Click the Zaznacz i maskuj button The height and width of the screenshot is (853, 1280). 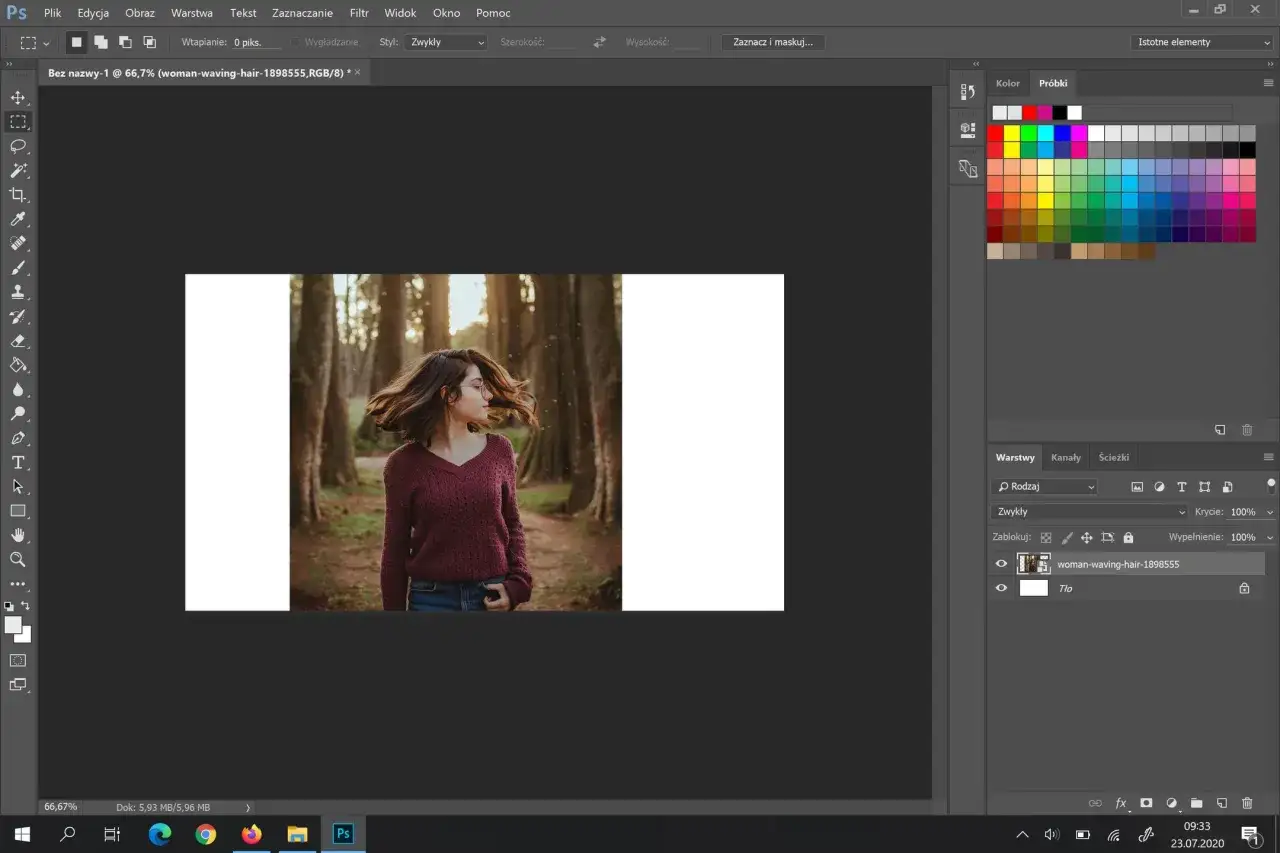(x=773, y=42)
